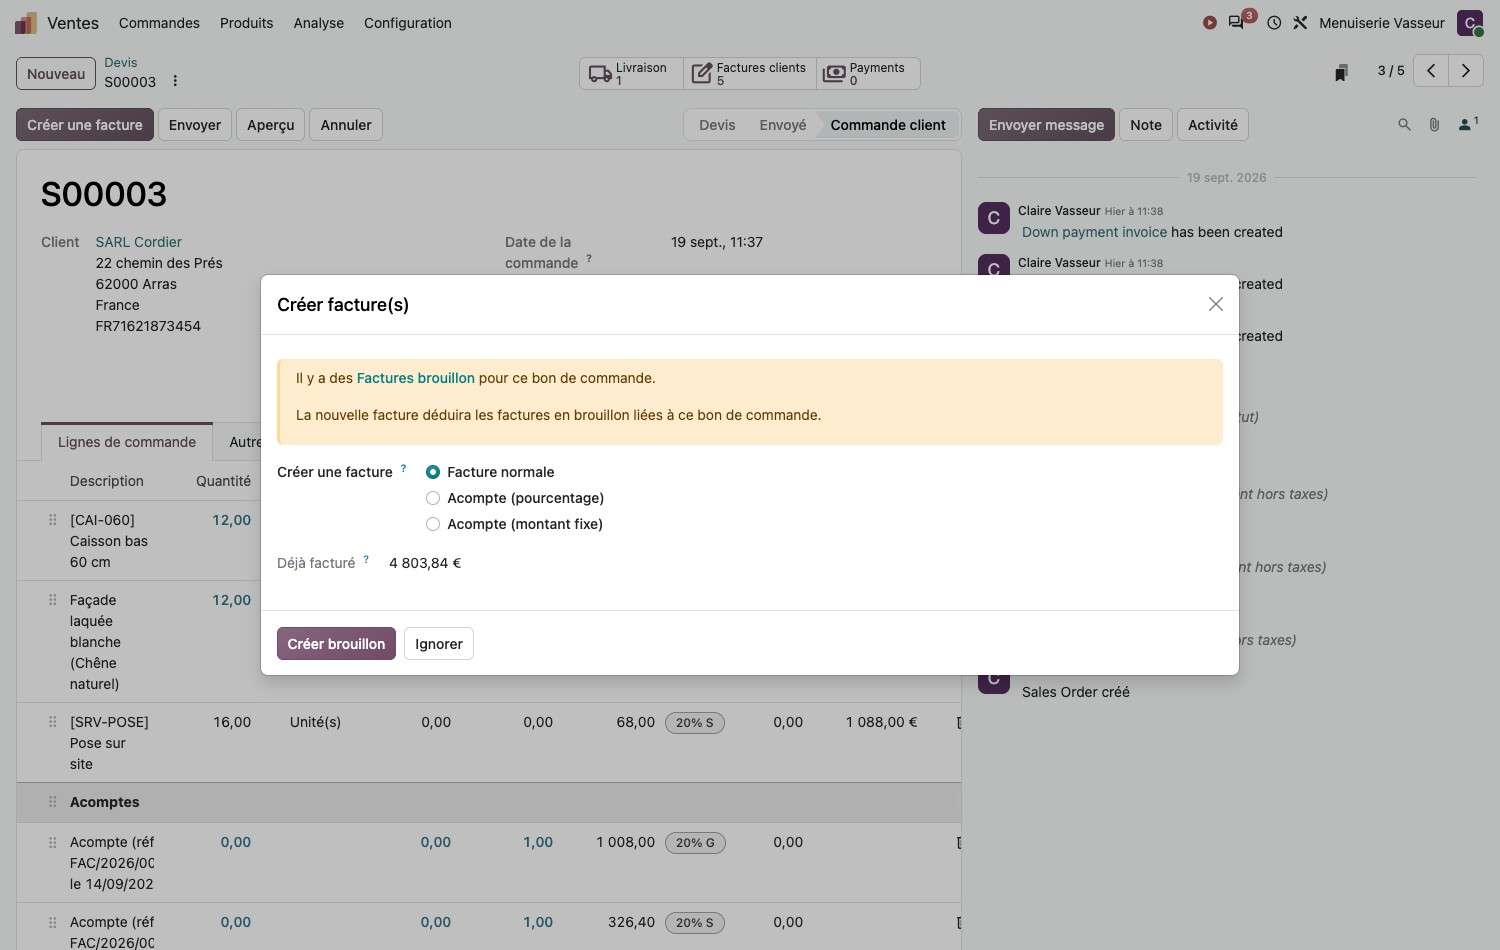The height and width of the screenshot is (950, 1500).
Task: Open Down payment invoice link
Action: [1094, 232]
